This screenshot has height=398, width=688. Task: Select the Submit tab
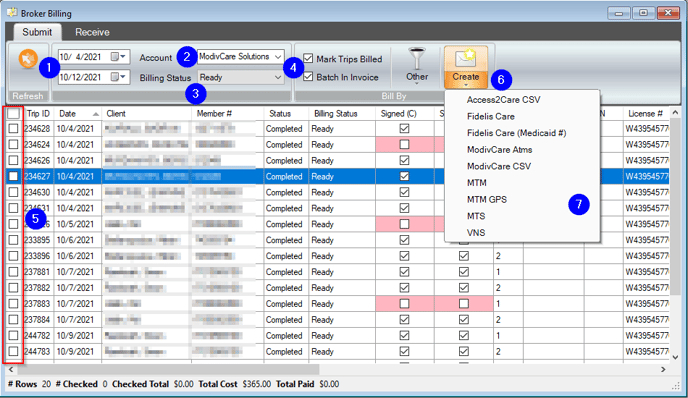(37, 32)
